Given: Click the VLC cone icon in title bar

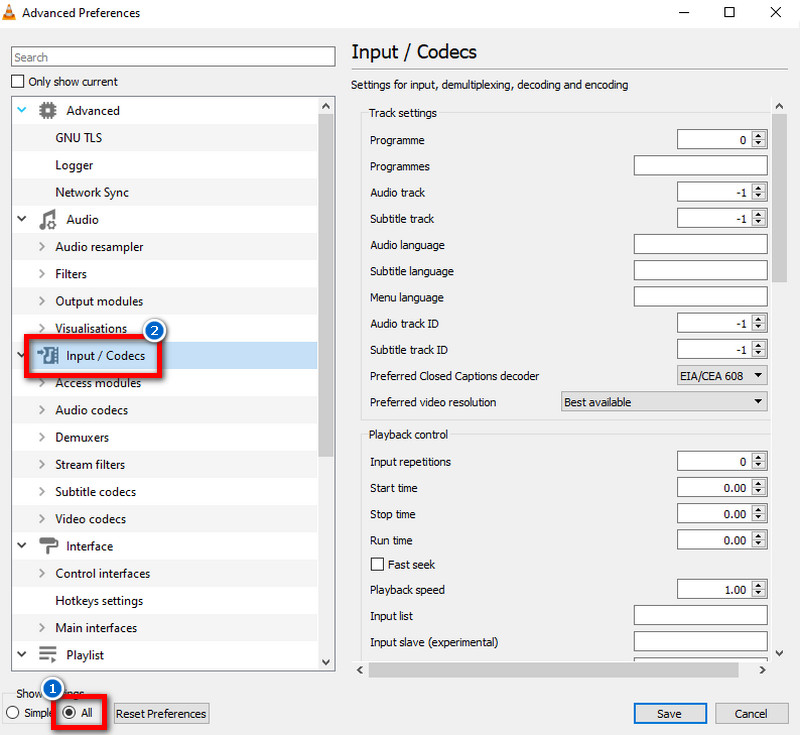Looking at the screenshot, I should click(x=9, y=12).
